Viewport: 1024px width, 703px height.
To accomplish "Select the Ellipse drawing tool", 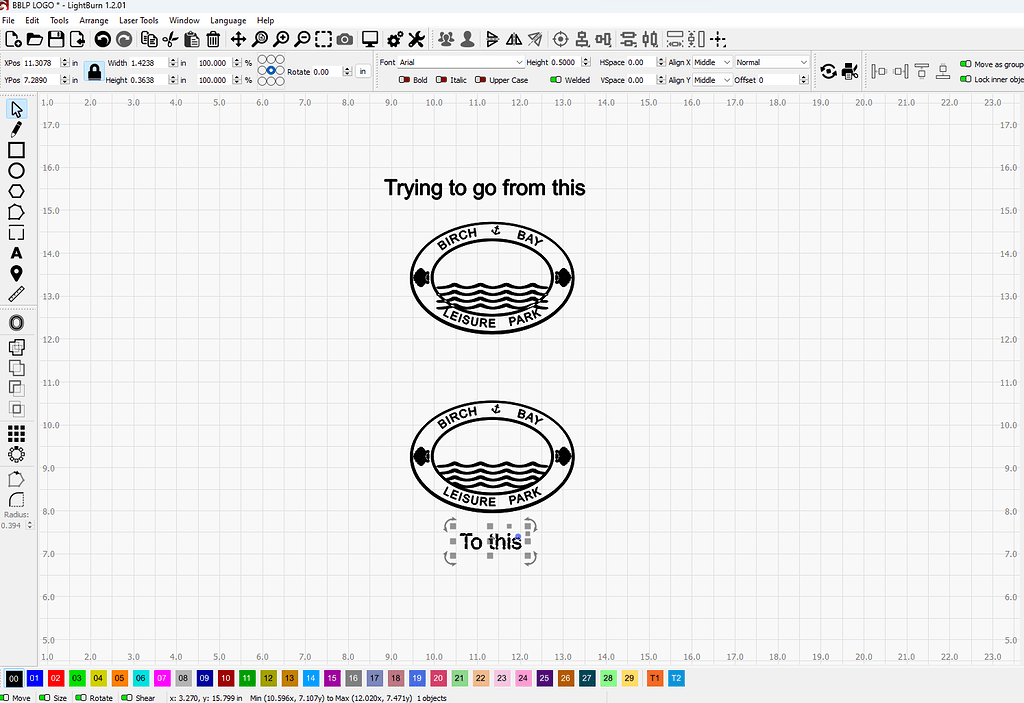I will [x=16, y=171].
